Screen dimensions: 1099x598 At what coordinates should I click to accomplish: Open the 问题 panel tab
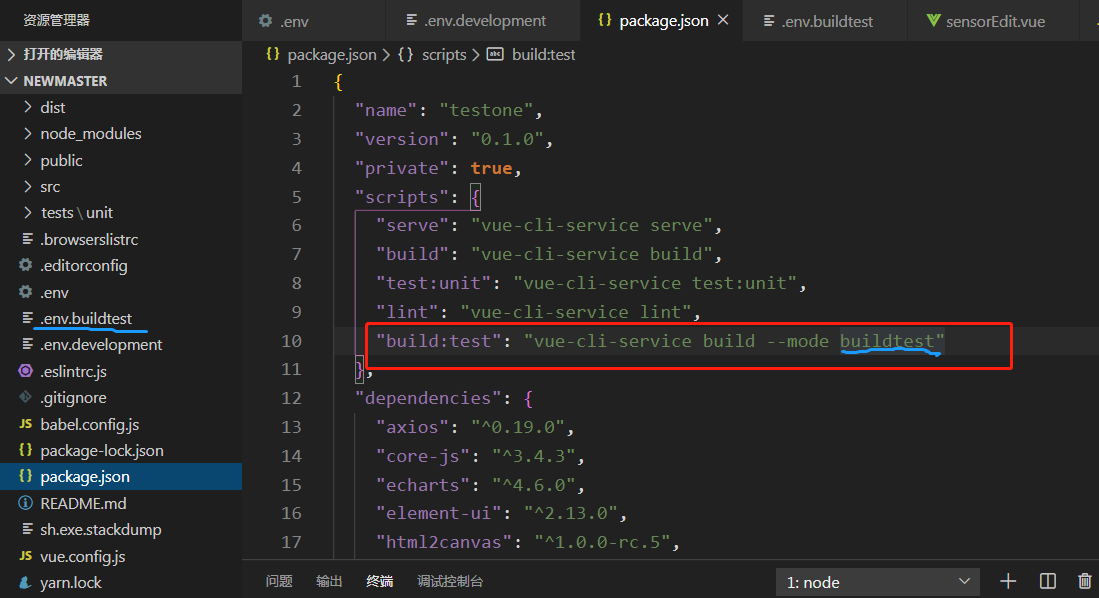279,581
